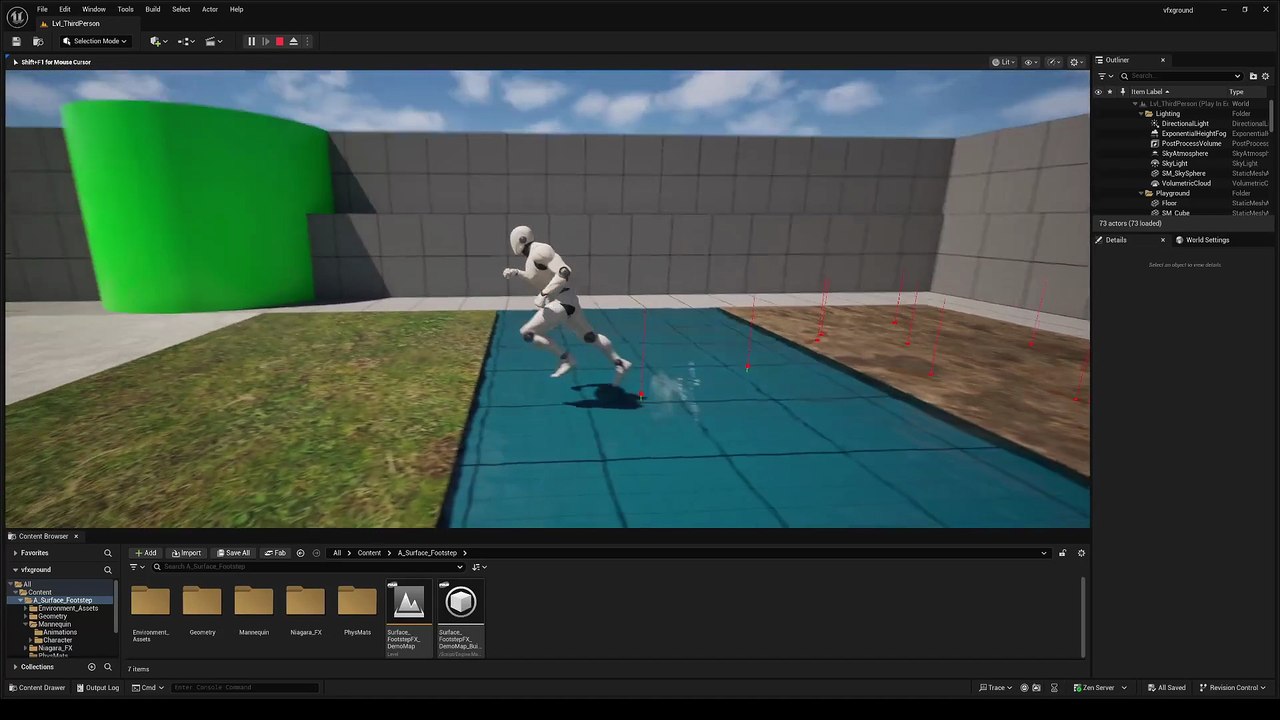The width and height of the screenshot is (1280, 720).
Task: Open the Revision Control dropdown
Action: 1233,687
